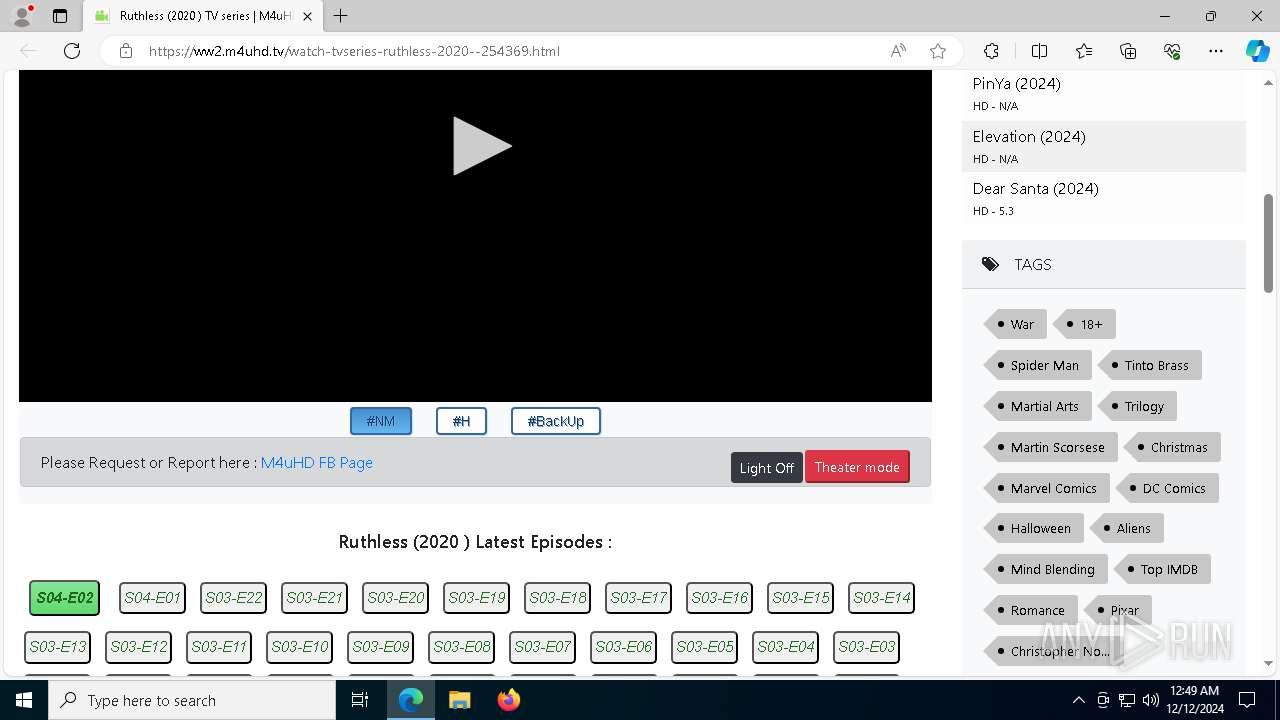This screenshot has width=1280, height=720.
Task: Open M4uHD FB Page link
Action: (317, 463)
